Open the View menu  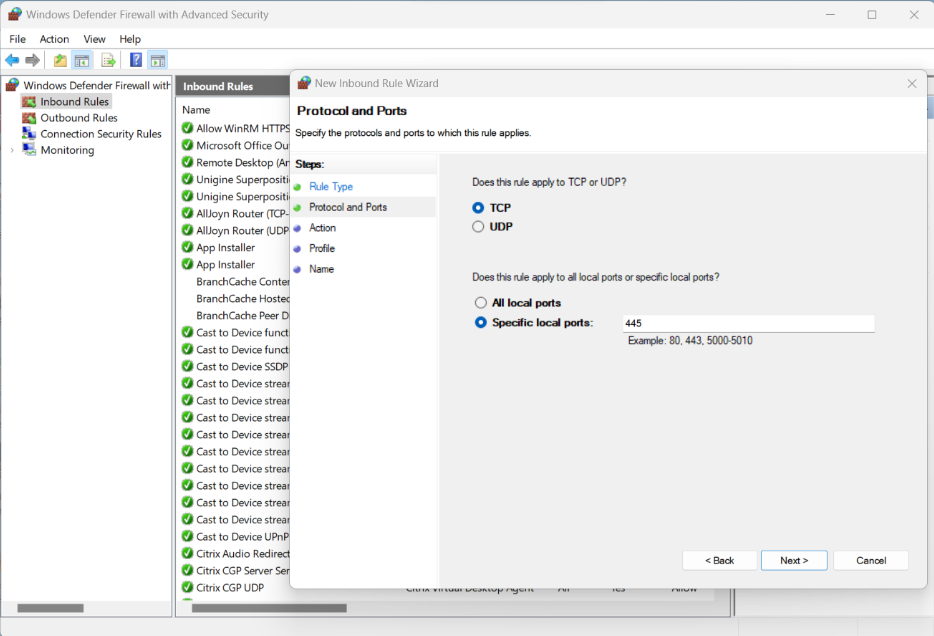94,39
